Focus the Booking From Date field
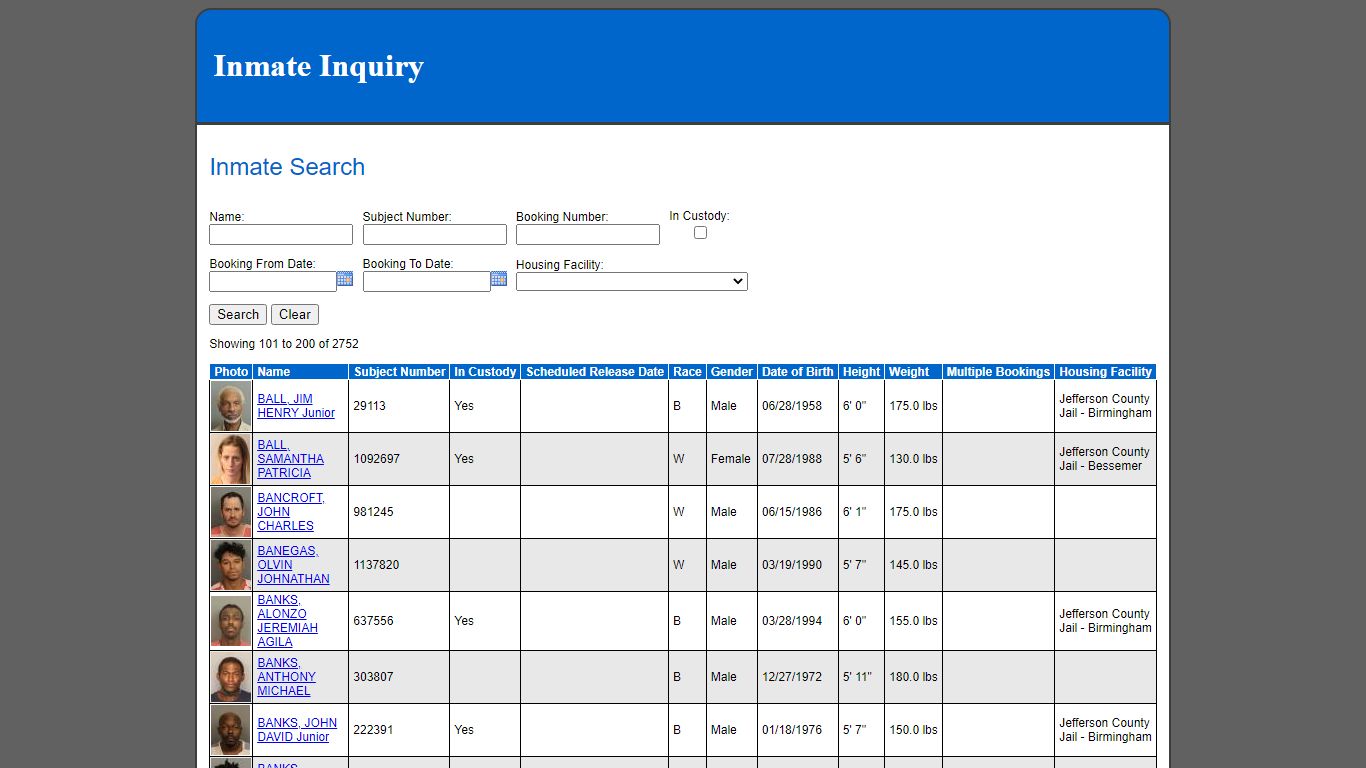The width and height of the screenshot is (1366, 768). [273, 282]
